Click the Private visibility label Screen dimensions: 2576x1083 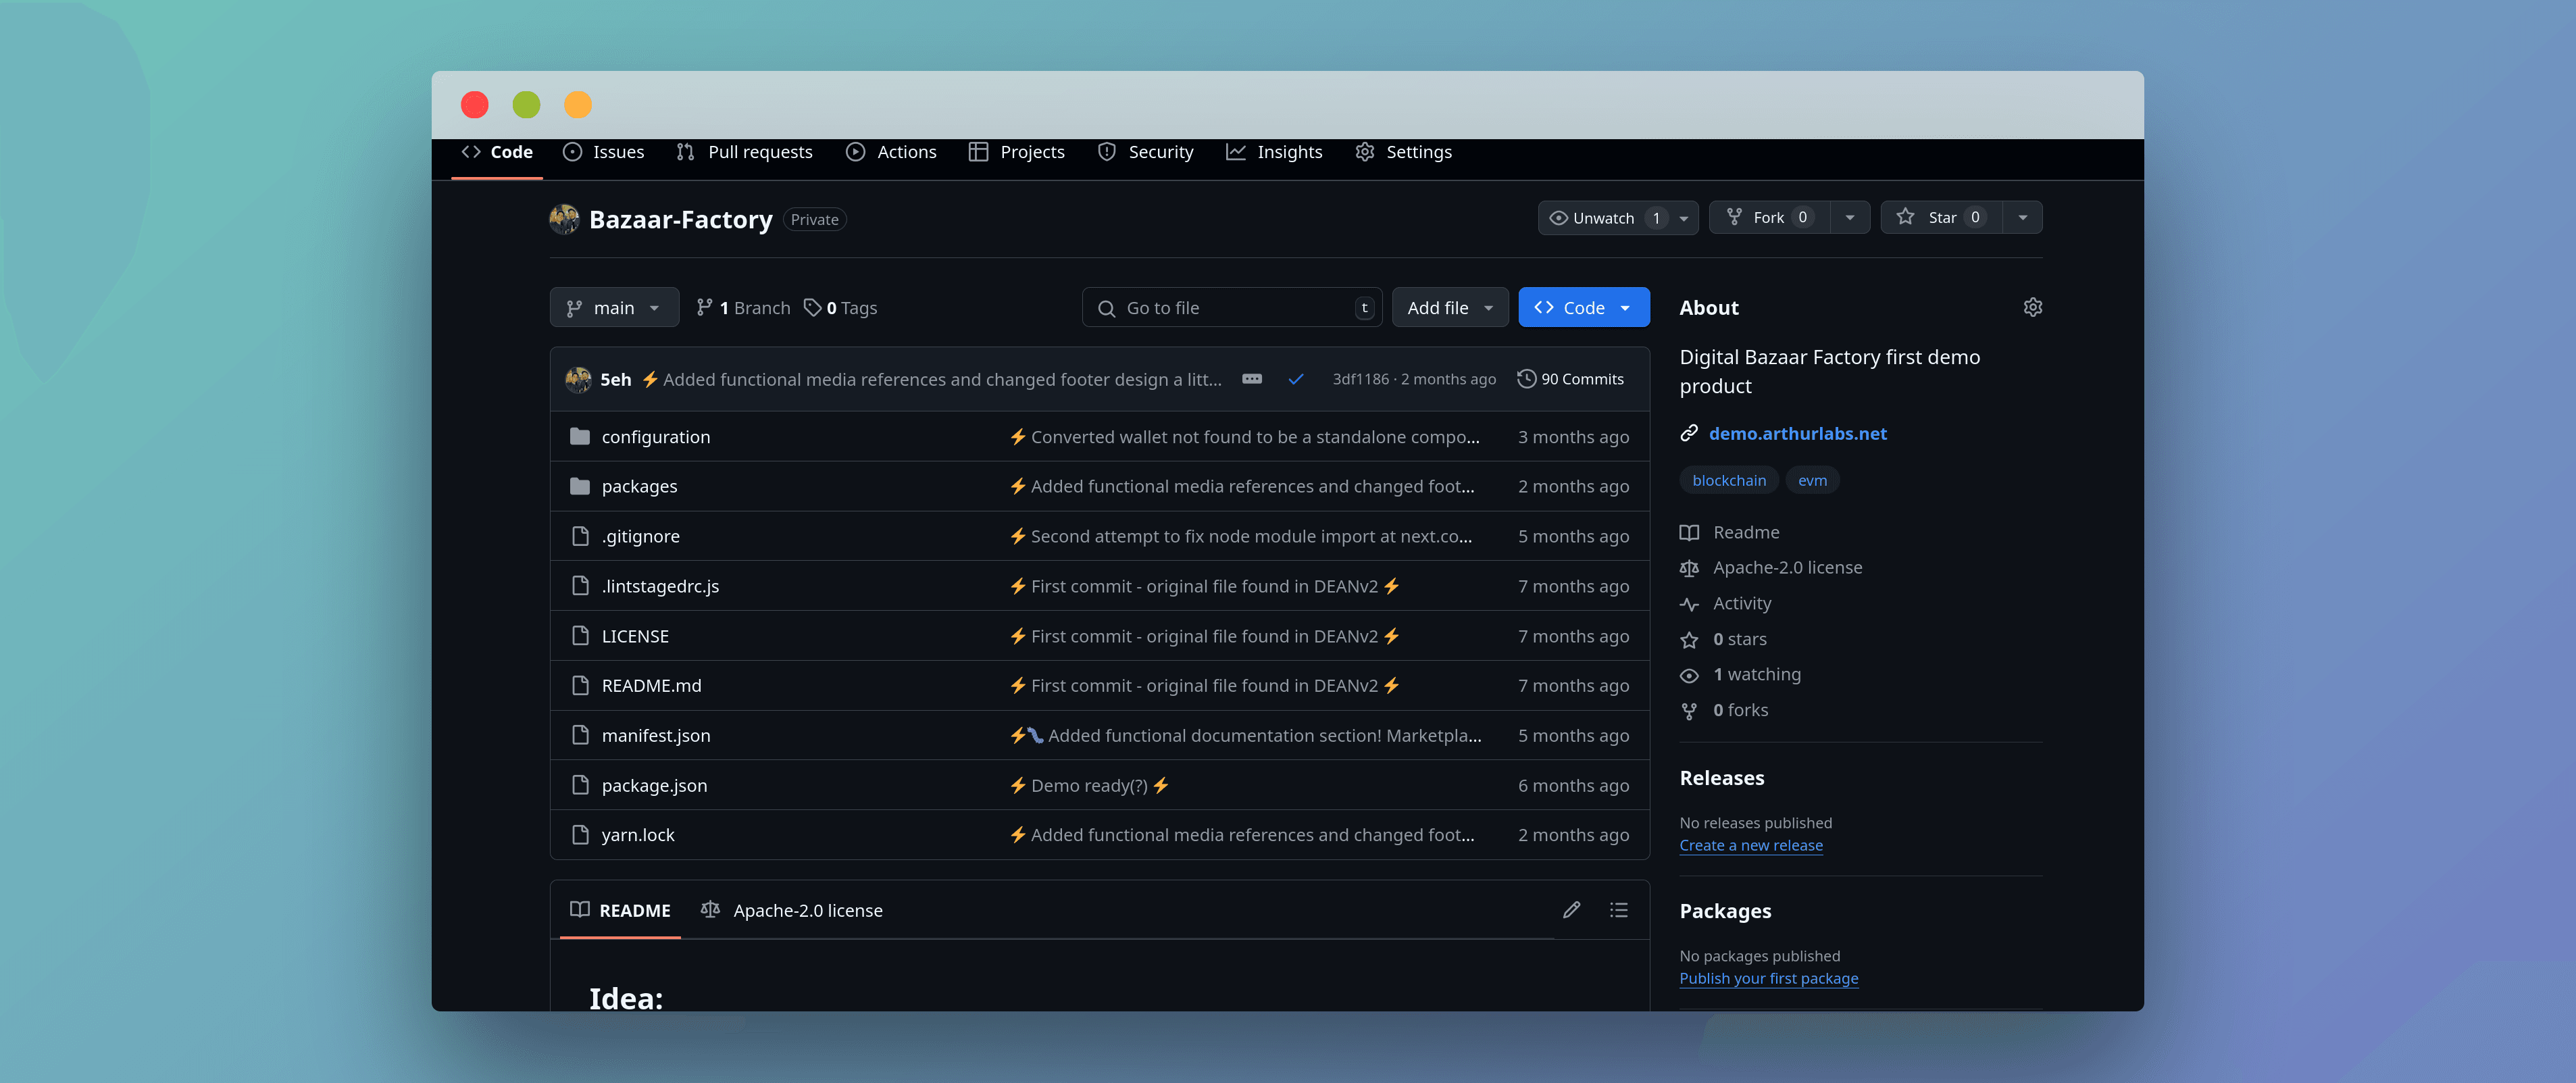[x=814, y=220]
